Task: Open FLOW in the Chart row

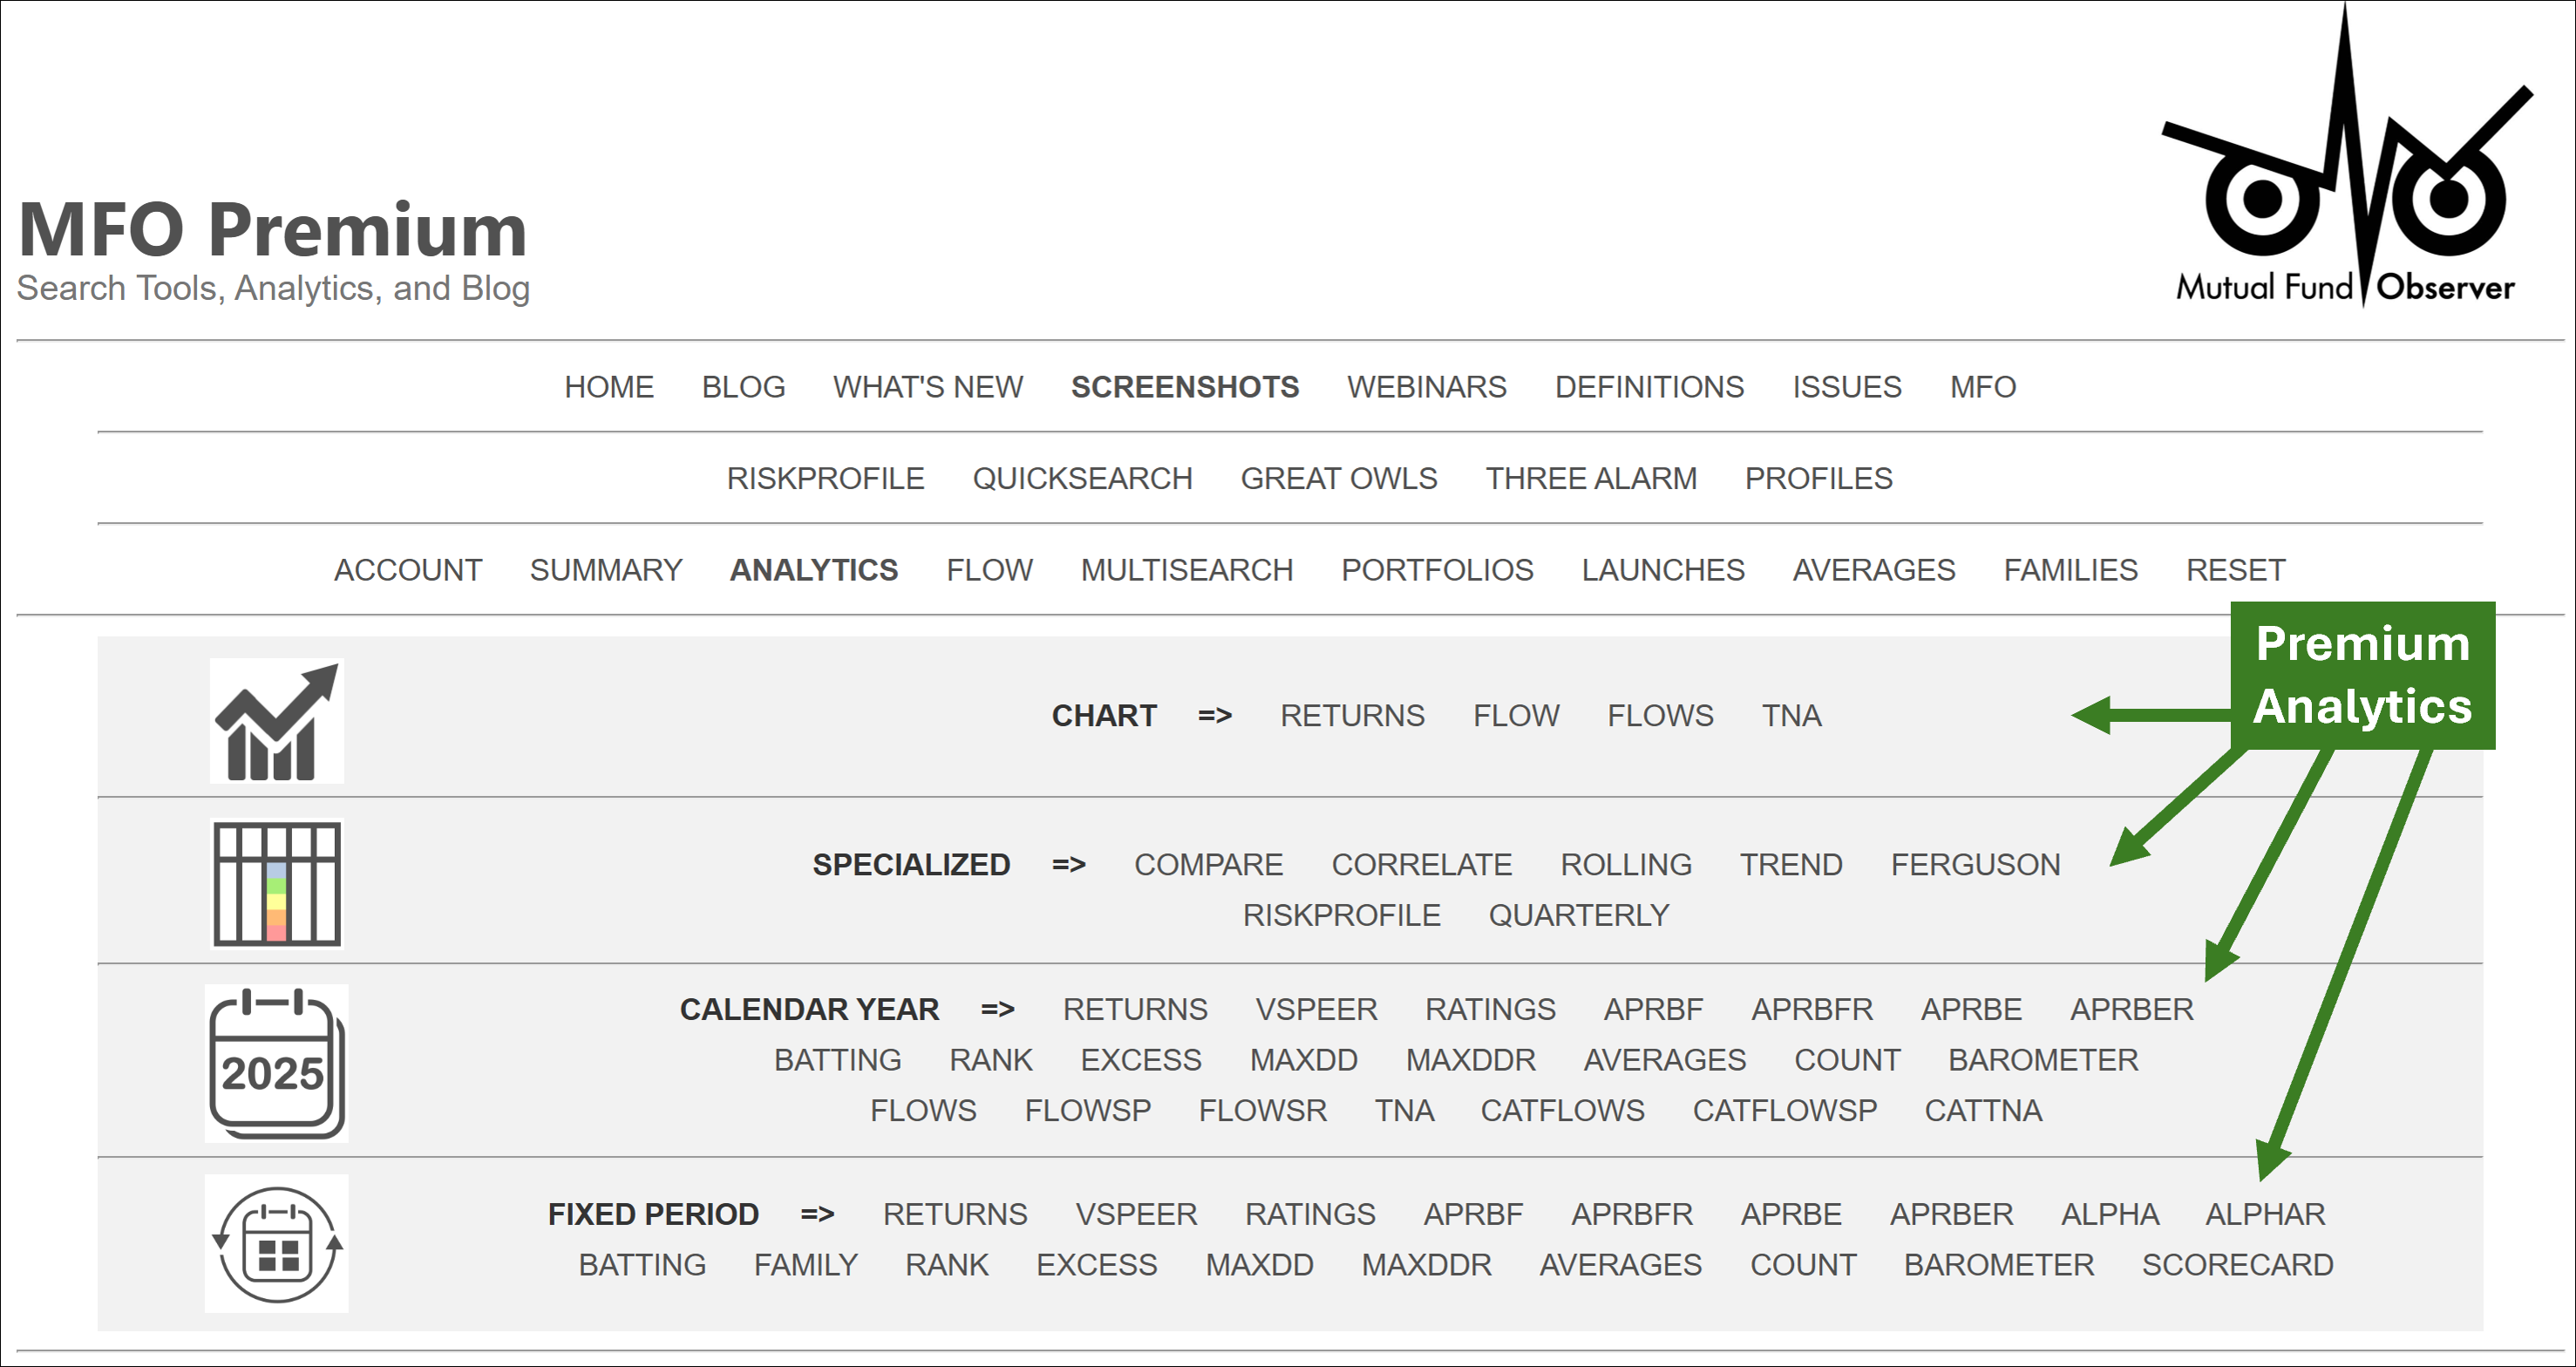Action: (1516, 716)
